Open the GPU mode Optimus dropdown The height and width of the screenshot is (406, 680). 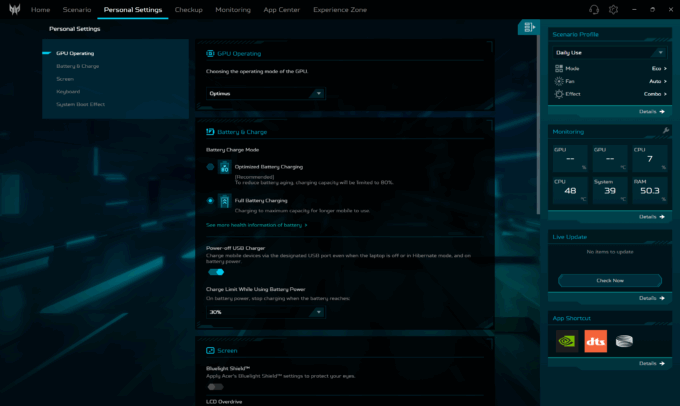click(x=265, y=94)
